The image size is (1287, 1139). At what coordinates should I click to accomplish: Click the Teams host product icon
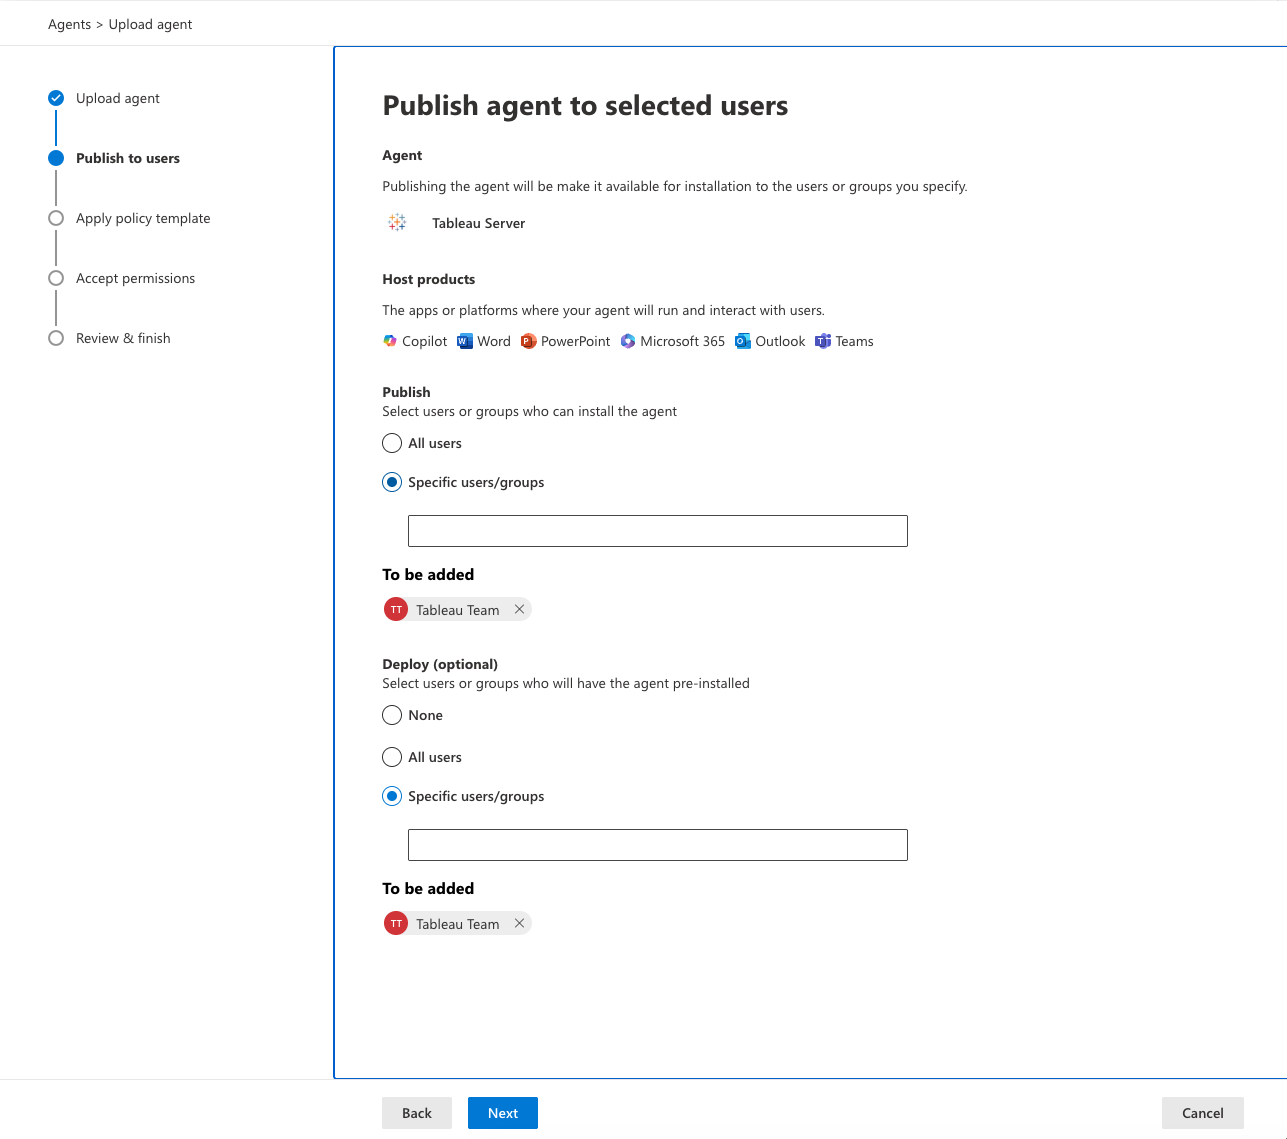(822, 341)
